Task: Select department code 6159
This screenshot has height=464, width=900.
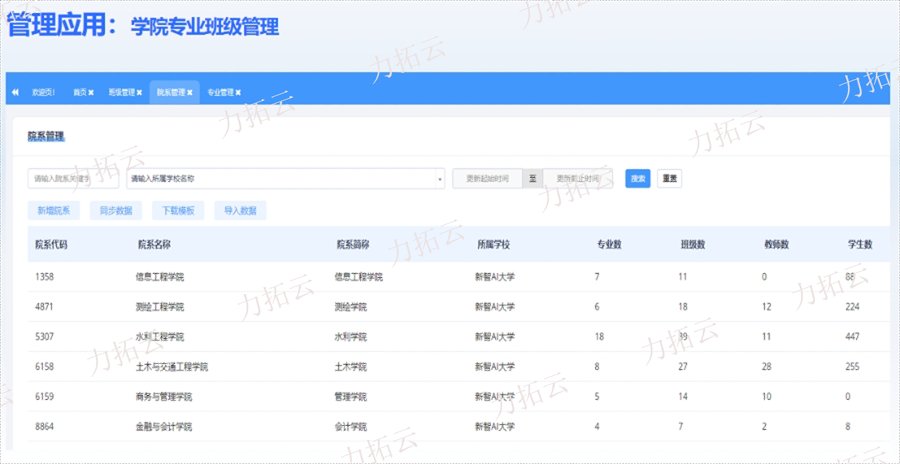Action: click(44, 397)
